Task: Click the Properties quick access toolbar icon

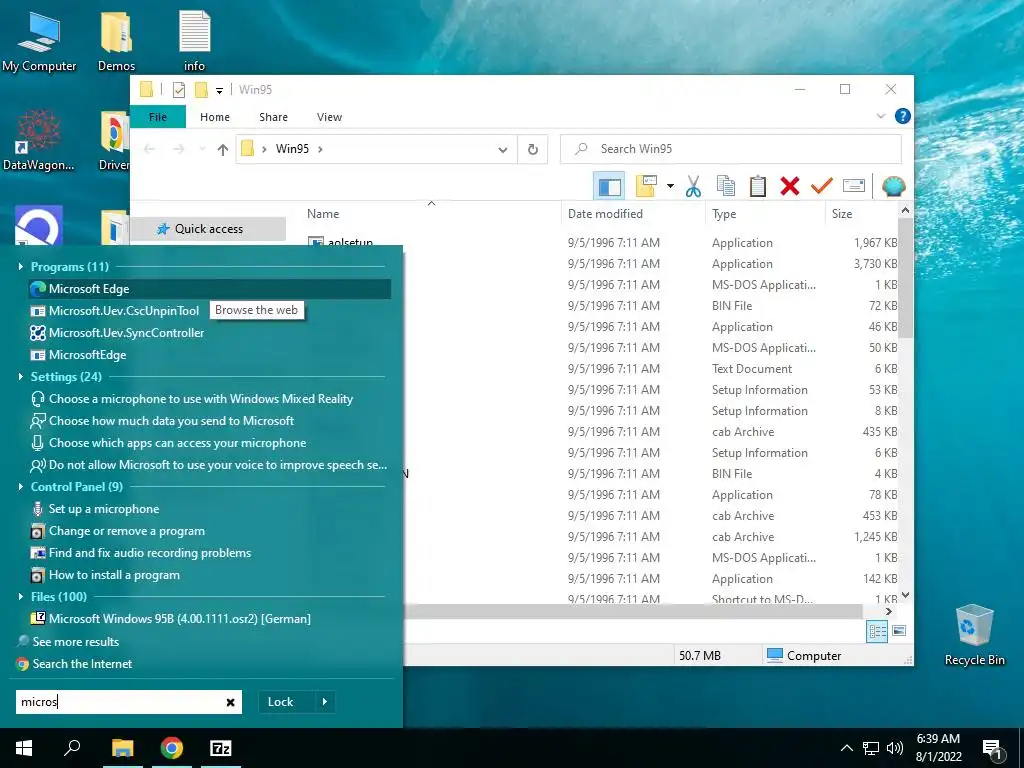Action: click(x=178, y=89)
